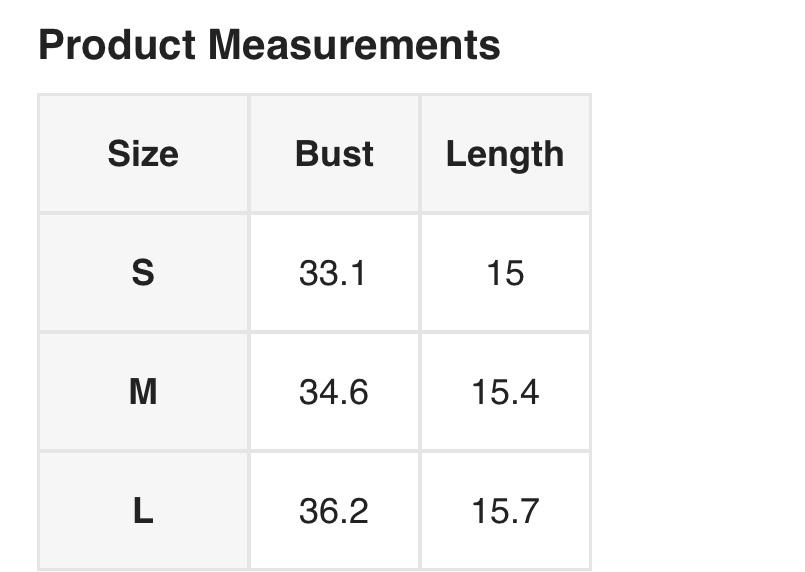Click the L size row label
Viewport: 805px width, 572px height.
click(143, 511)
